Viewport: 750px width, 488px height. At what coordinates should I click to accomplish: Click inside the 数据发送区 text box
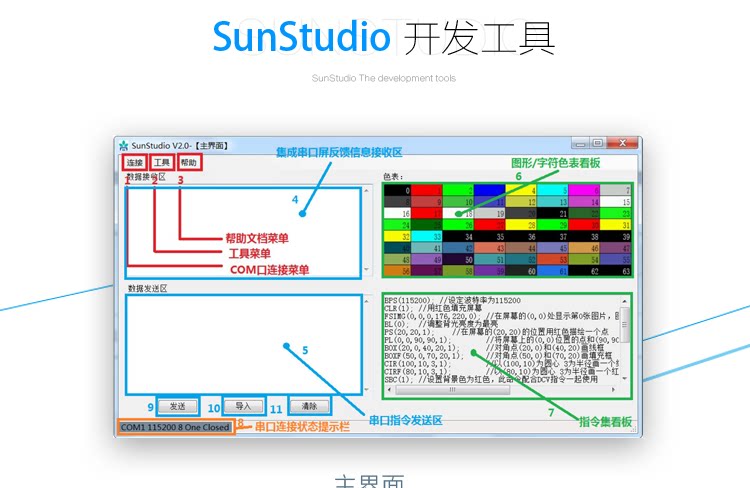[243, 344]
